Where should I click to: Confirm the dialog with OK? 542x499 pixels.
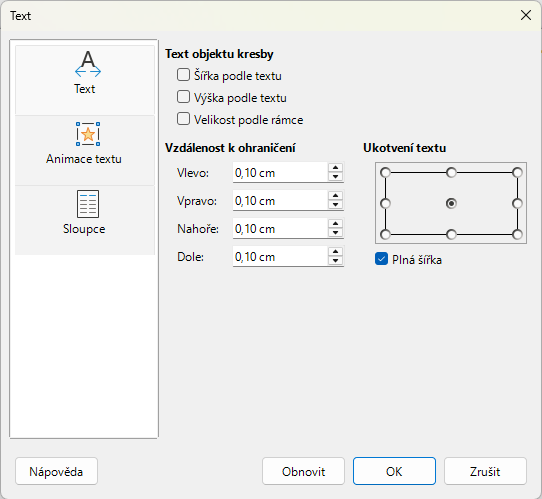point(394,471)
